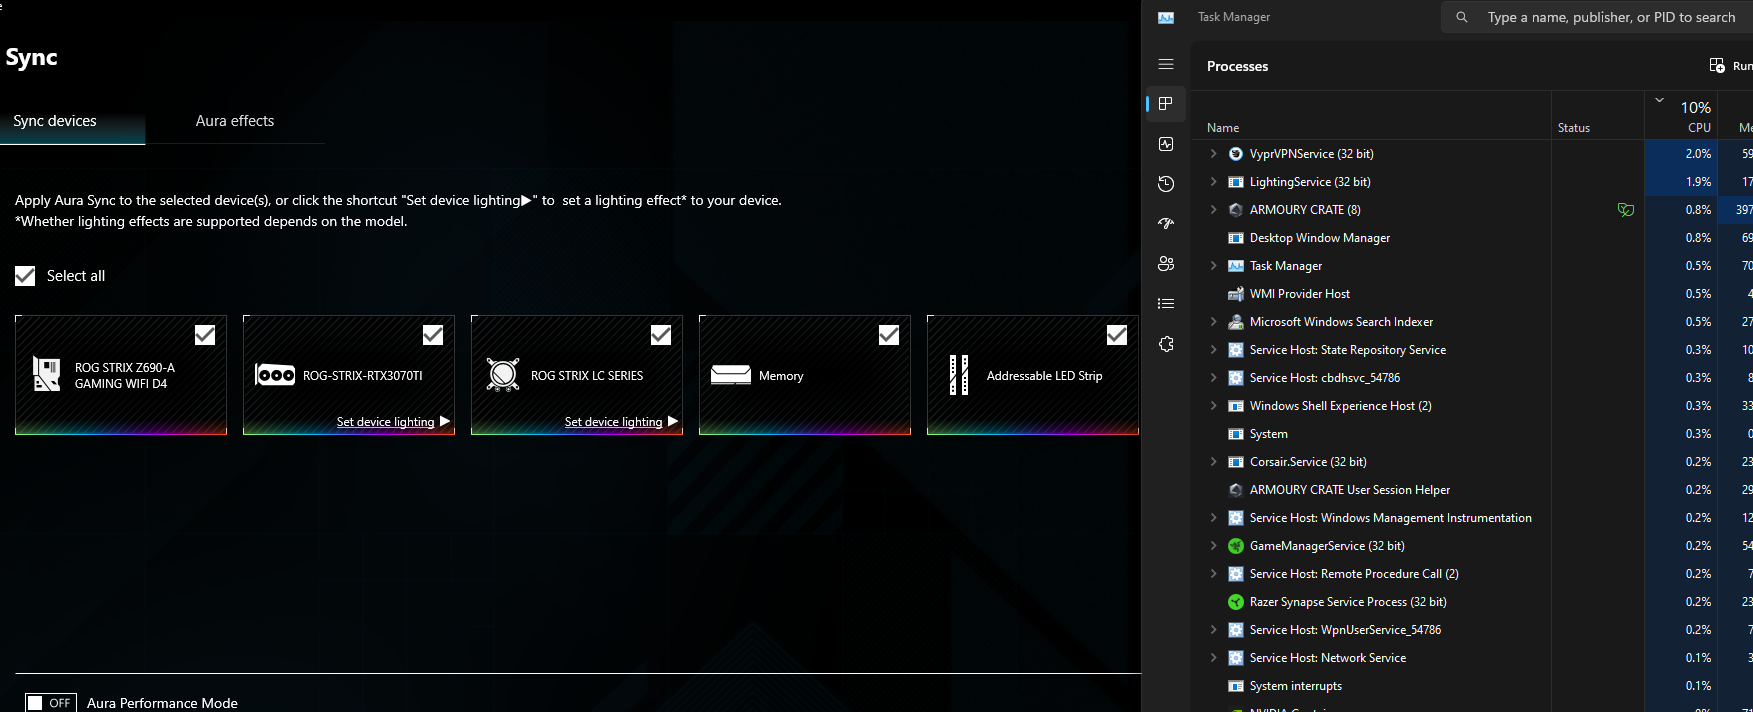Toggle the Select all checkbox
This screenshot has height=712, width=1753.
(x=25, y=276)
